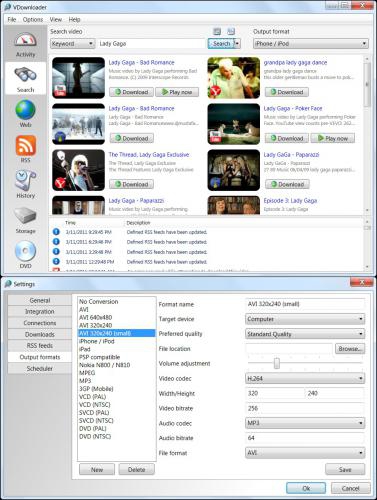Open the View menu
The width and height of the screenshot is (377, 500).
56,19
